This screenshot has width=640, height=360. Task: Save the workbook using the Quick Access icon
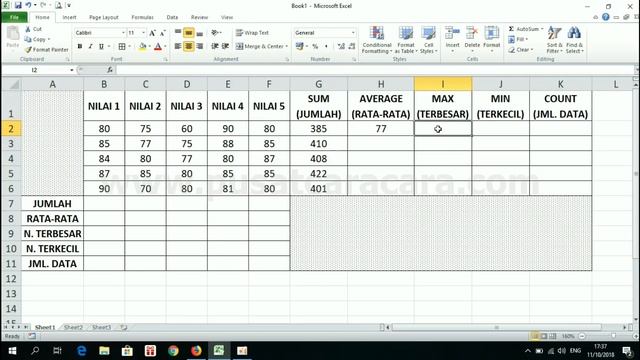(x=18, y=5)
